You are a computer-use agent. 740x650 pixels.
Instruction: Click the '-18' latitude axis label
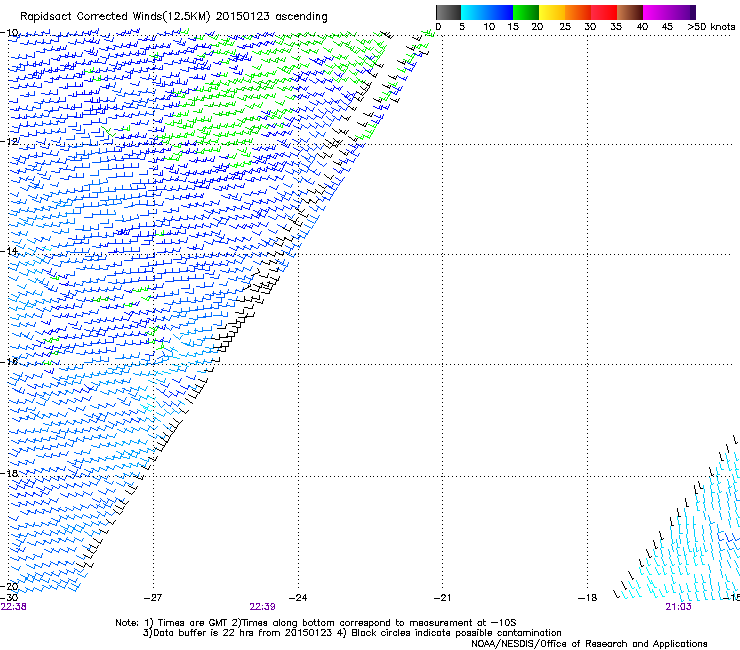[9, 473]
